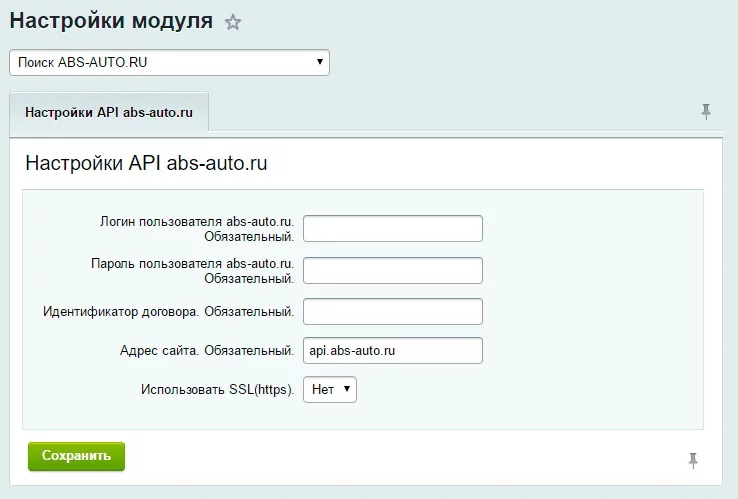This screenshot has height=499, width=738.
Task: Click the pin icon beside the tab bar
Action: [706, 112]
